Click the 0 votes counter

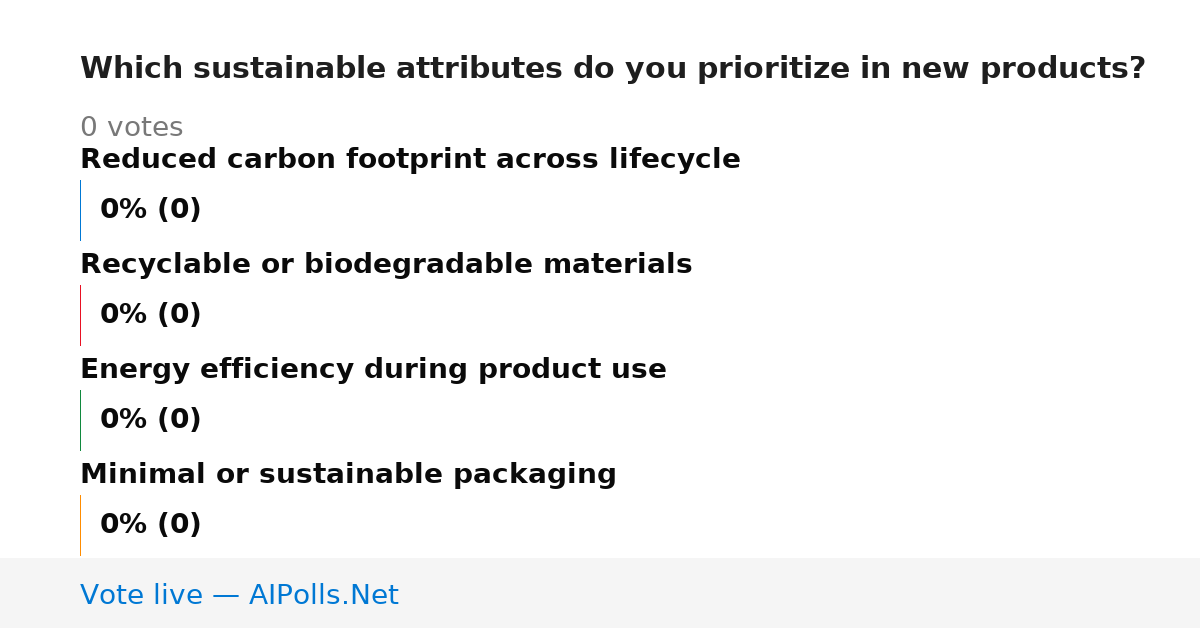131,128
